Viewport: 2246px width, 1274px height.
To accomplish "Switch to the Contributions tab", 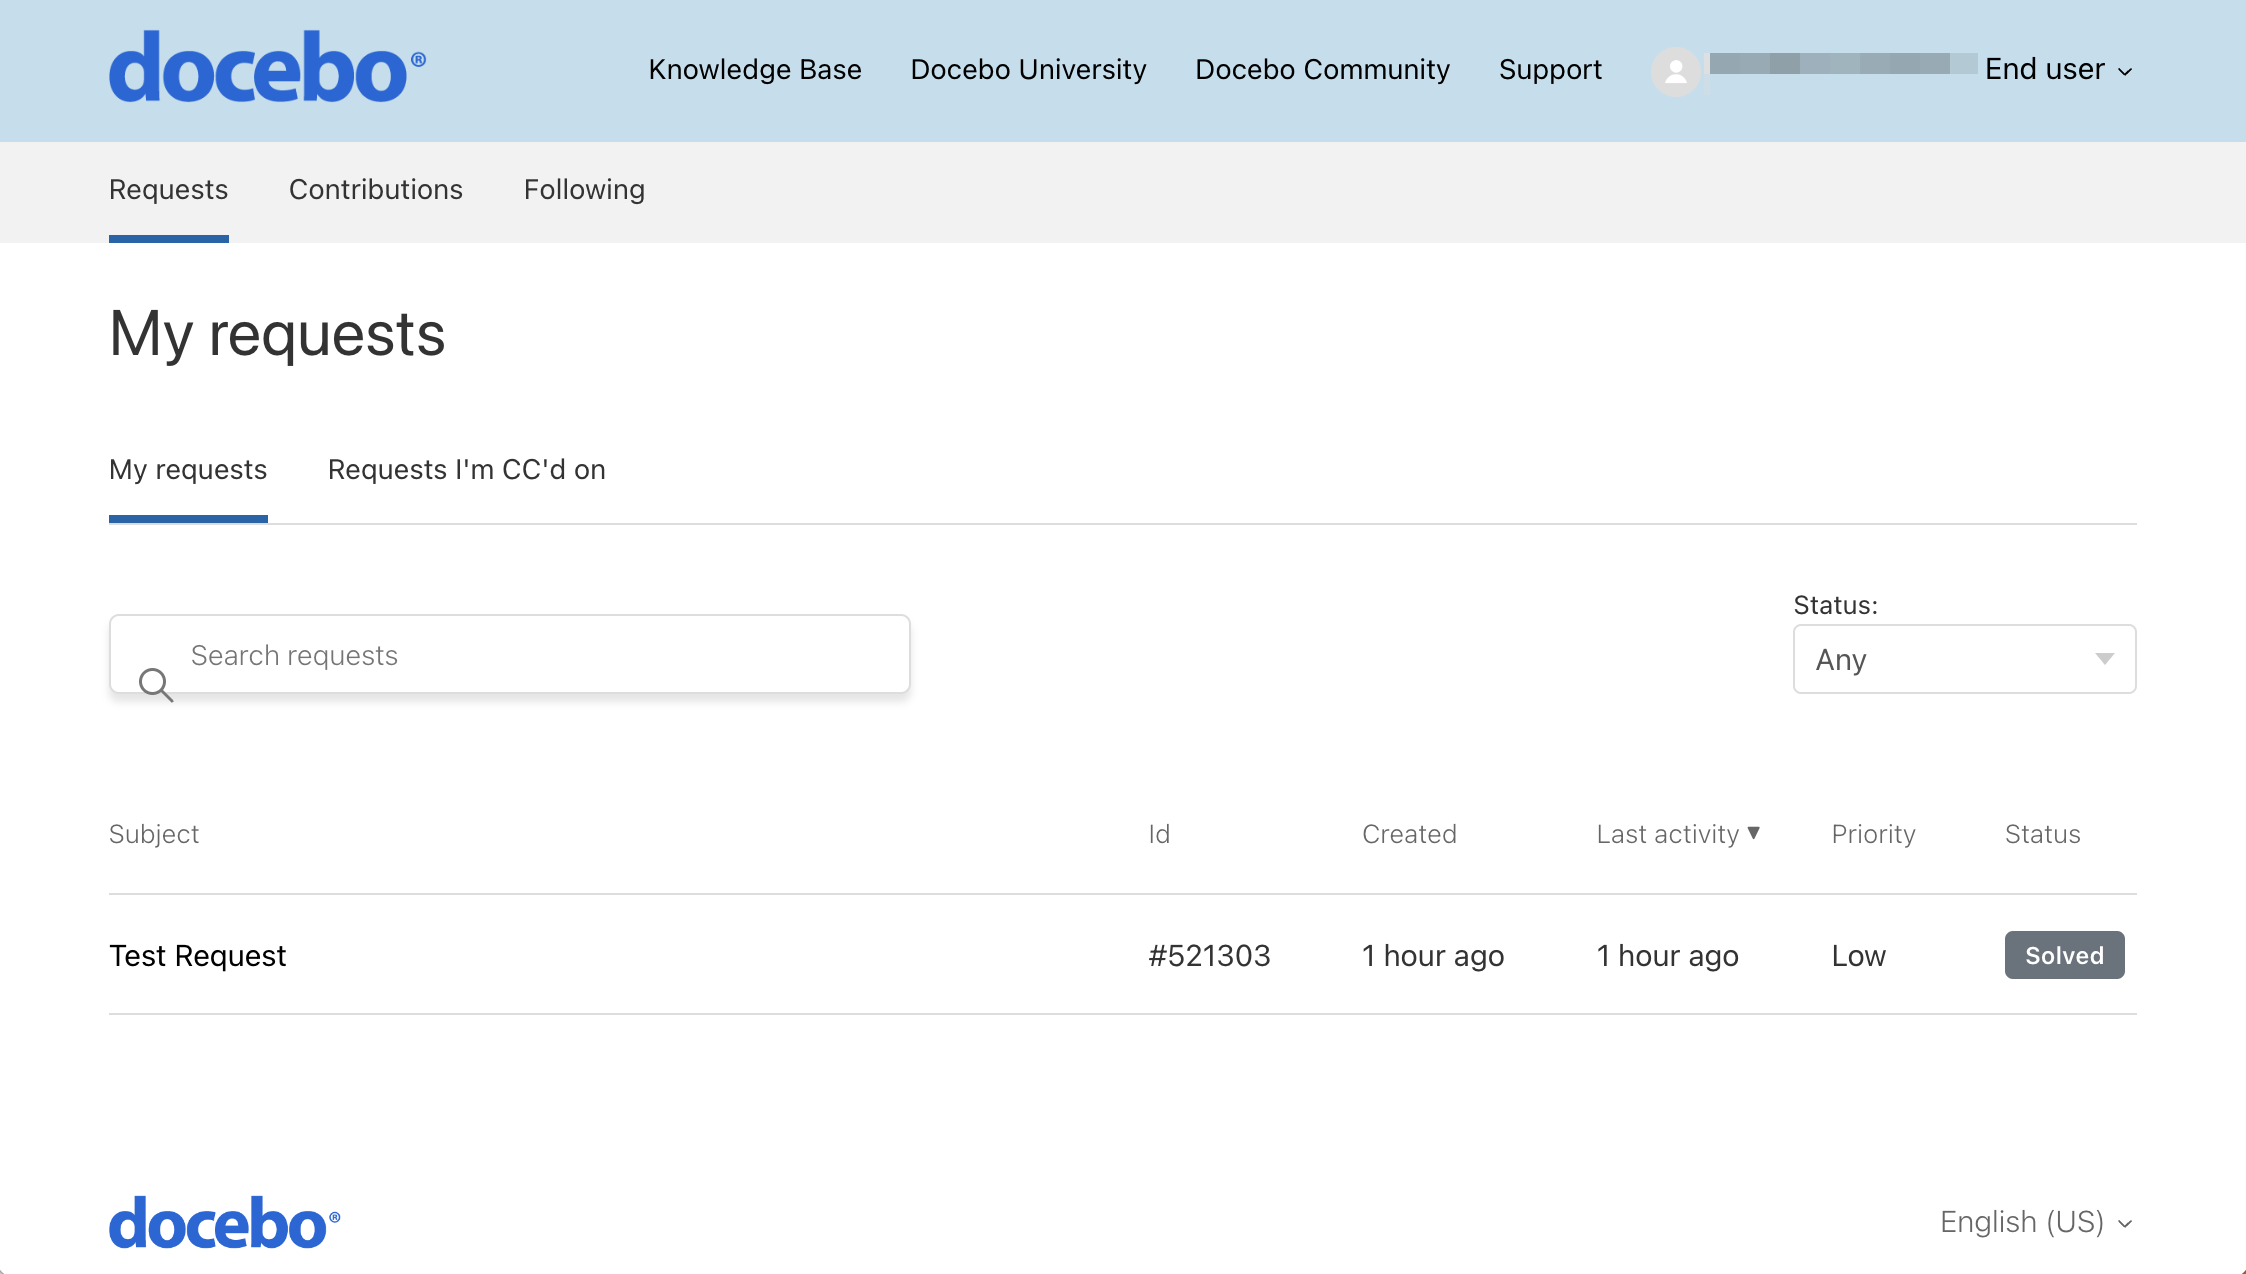I will pyautogui.click(x=376, y=189).
